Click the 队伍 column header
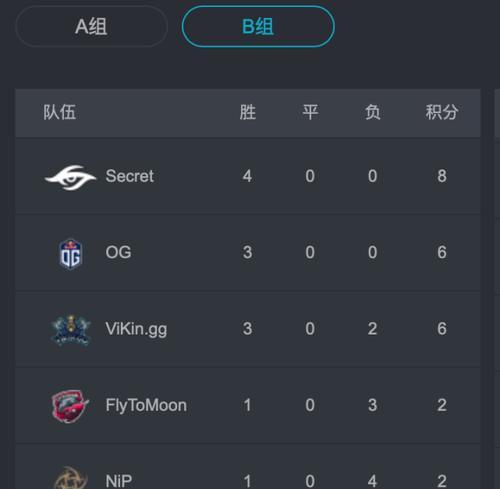Image resolution: width=500 pixels, height=489 pixels. point(60,112)
